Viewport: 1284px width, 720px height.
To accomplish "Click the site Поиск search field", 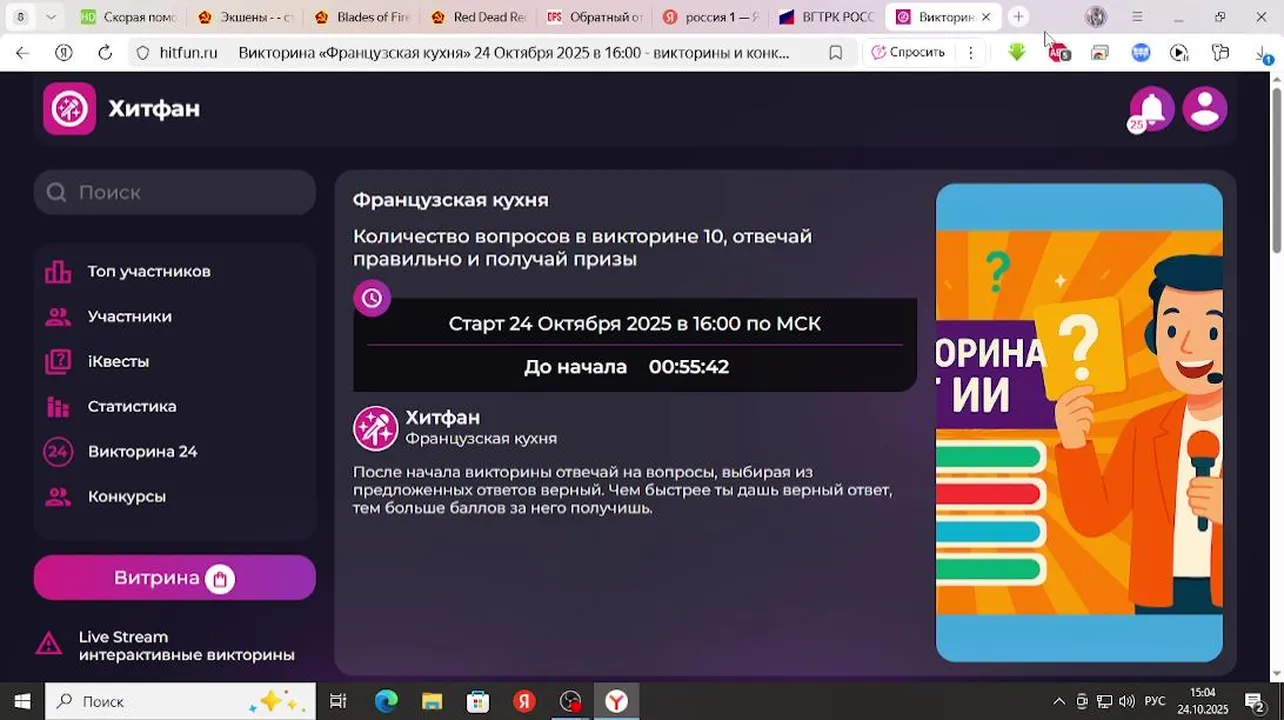I will pos(175,192).
